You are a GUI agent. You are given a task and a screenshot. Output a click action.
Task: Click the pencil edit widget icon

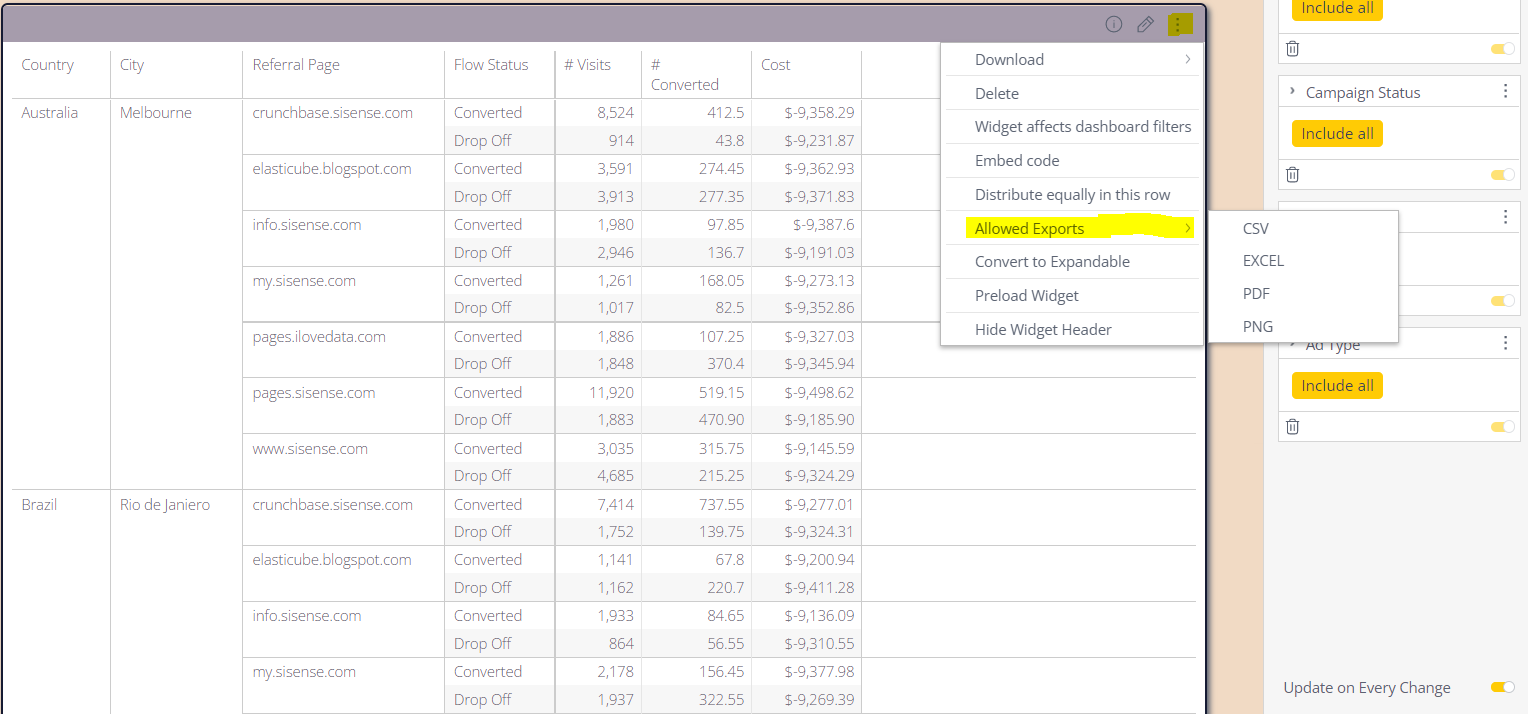[x=1146, y=24]
